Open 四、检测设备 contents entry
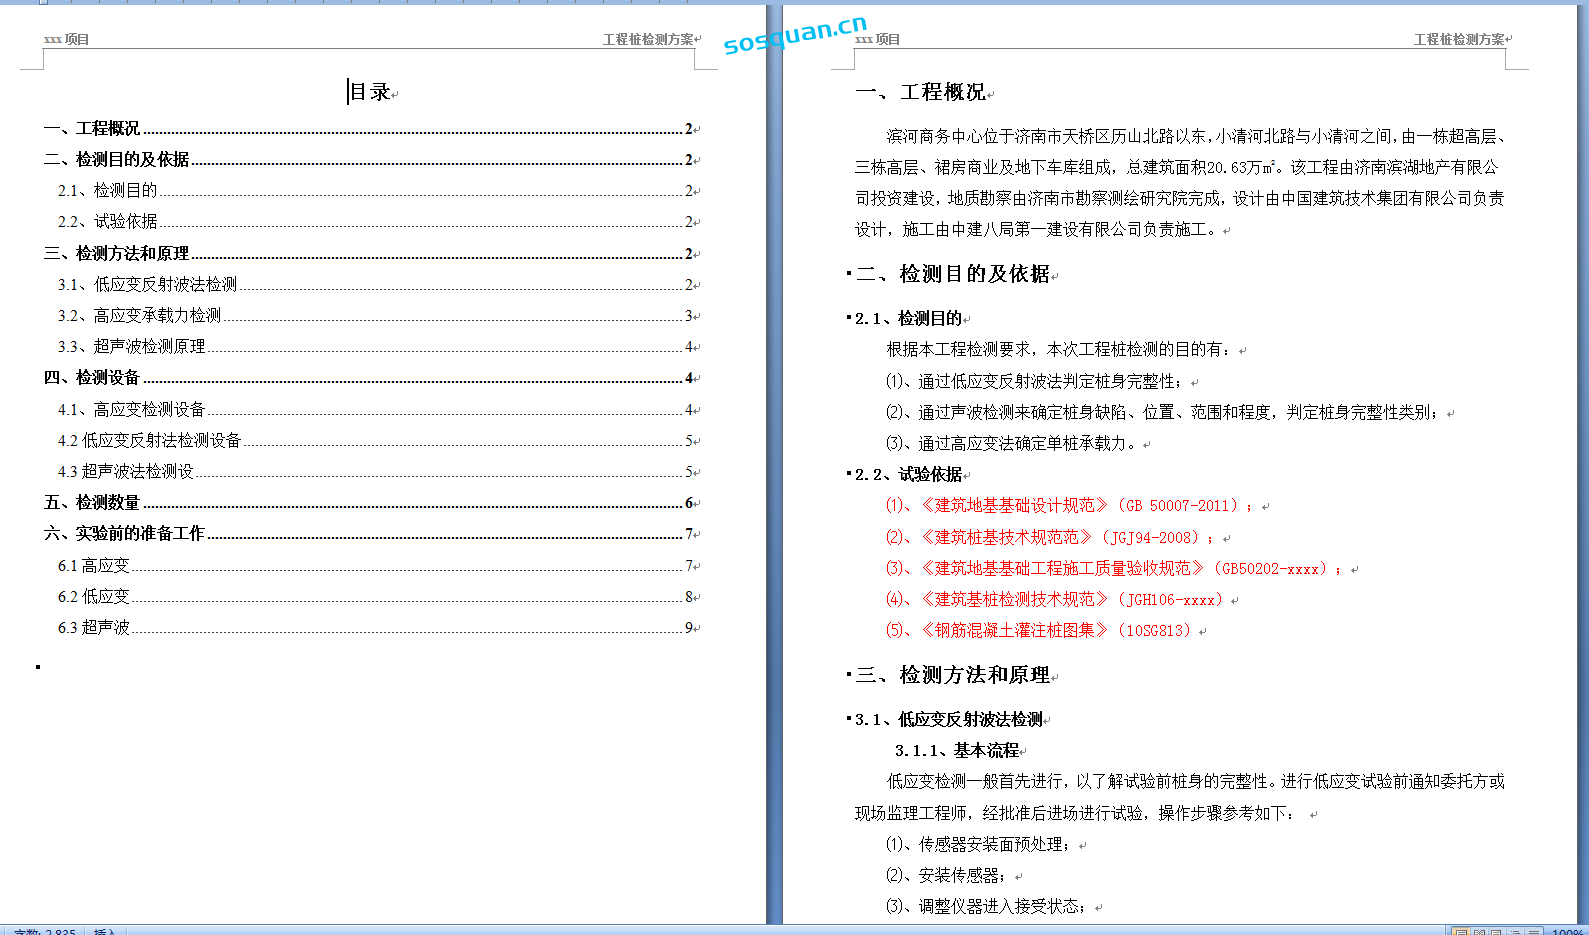The height and width of the screenshot is (935, 1589). pos(92,377)
